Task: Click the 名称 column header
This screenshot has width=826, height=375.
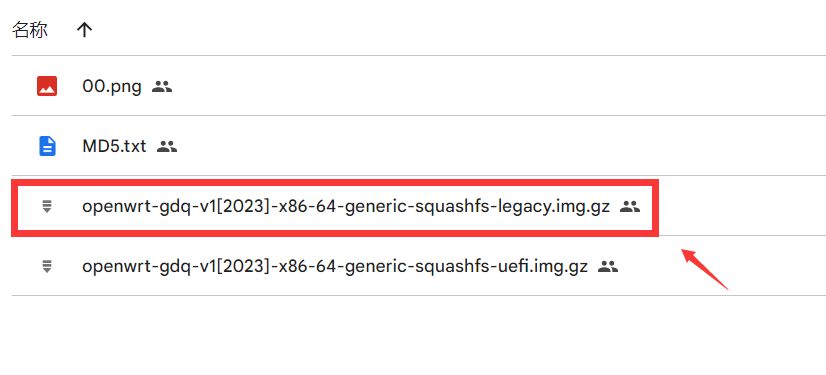Action: pos(30,30)
